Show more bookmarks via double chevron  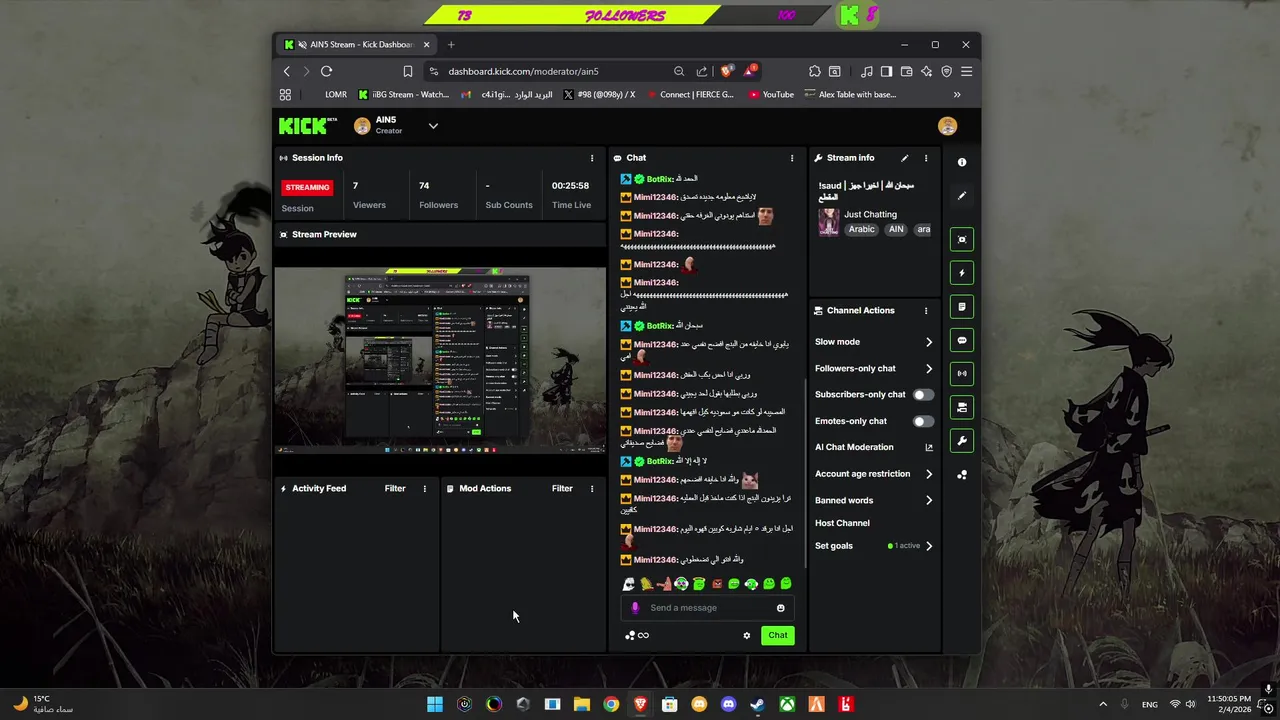pos(957,95)
